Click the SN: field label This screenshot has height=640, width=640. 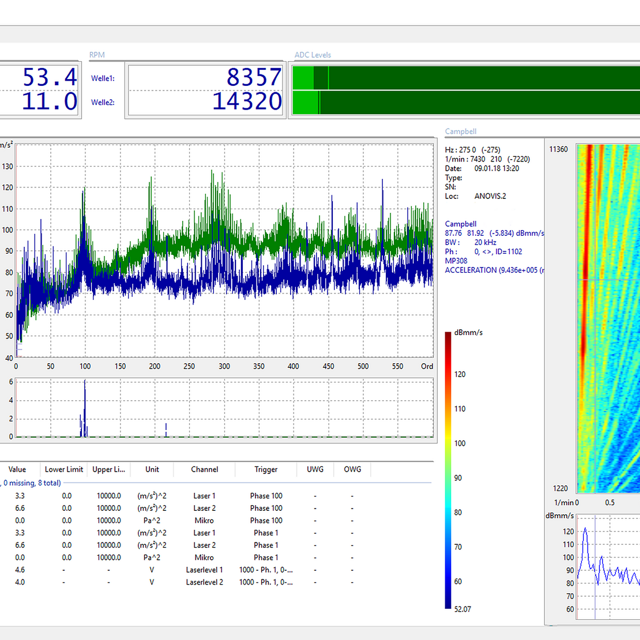click(x=450, y=187)
